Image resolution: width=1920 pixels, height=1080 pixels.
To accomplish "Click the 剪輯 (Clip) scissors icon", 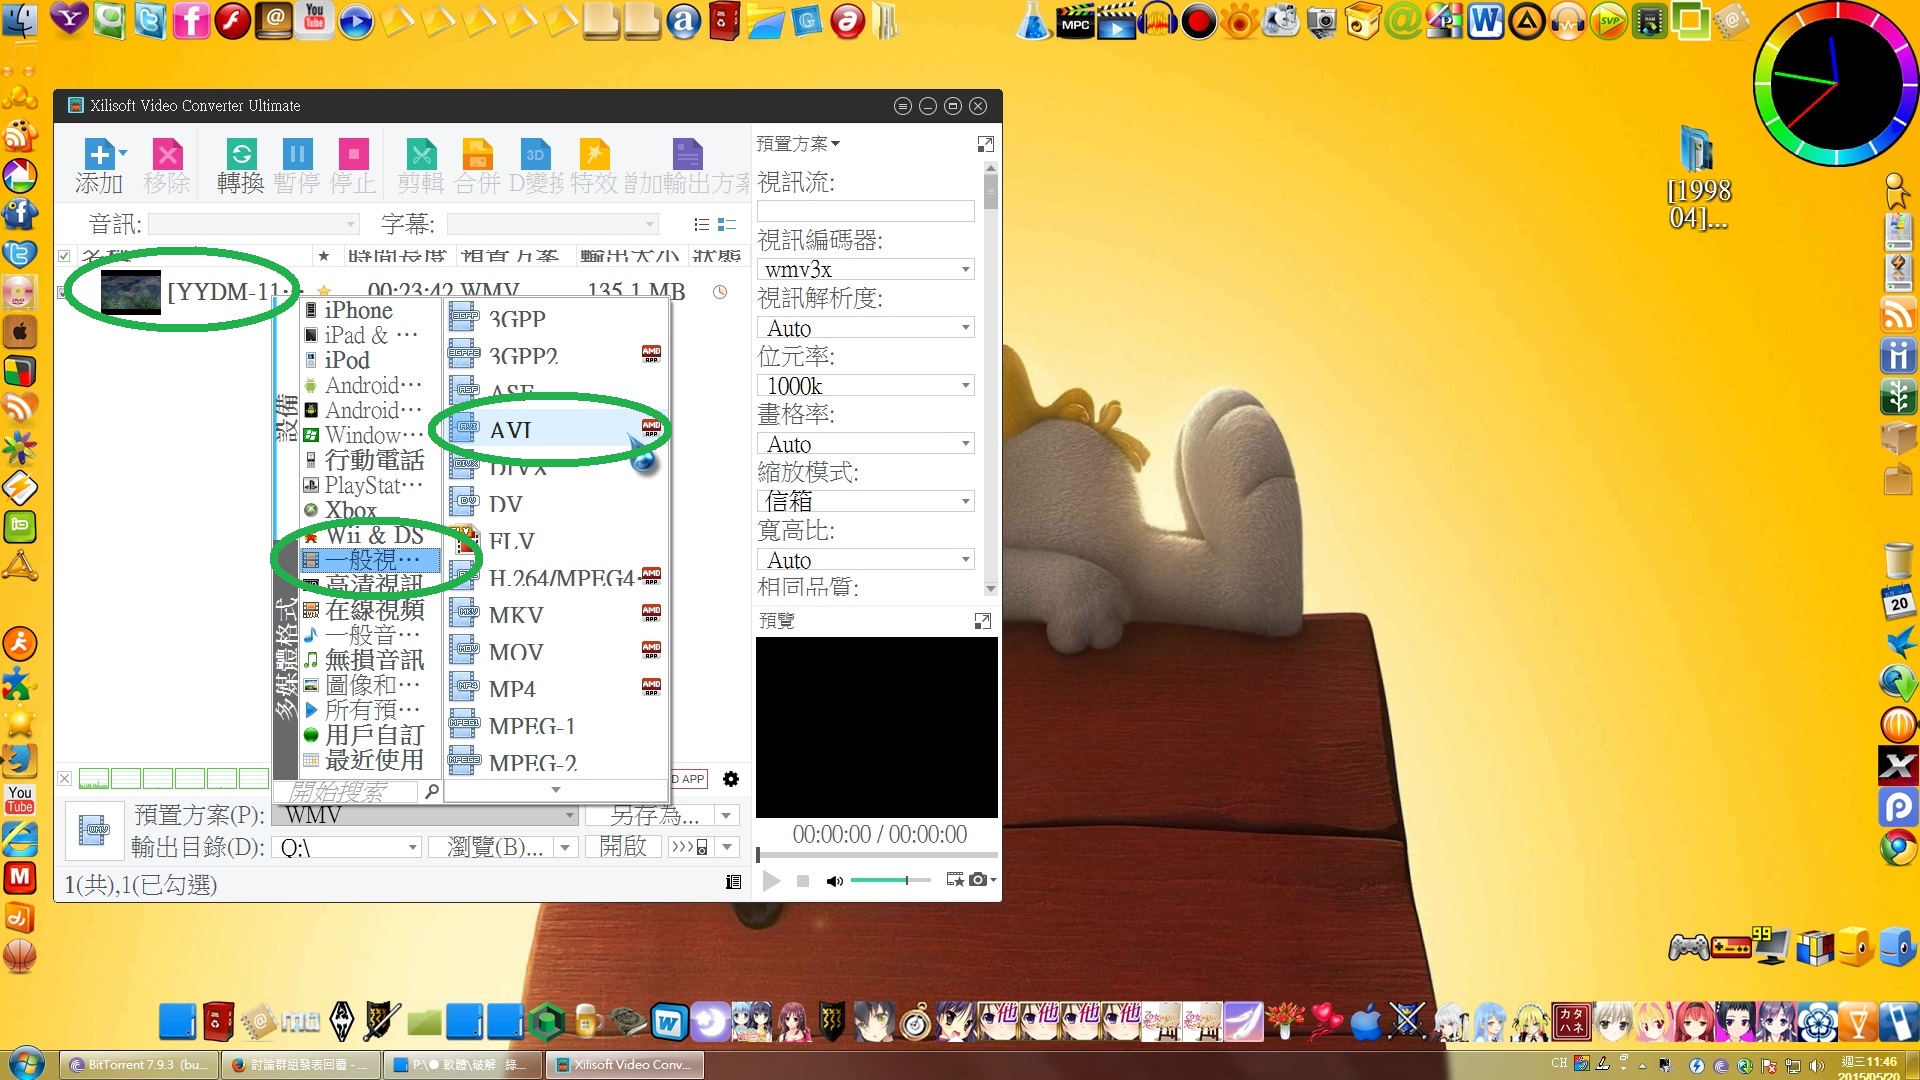I will tap(421, 154).
